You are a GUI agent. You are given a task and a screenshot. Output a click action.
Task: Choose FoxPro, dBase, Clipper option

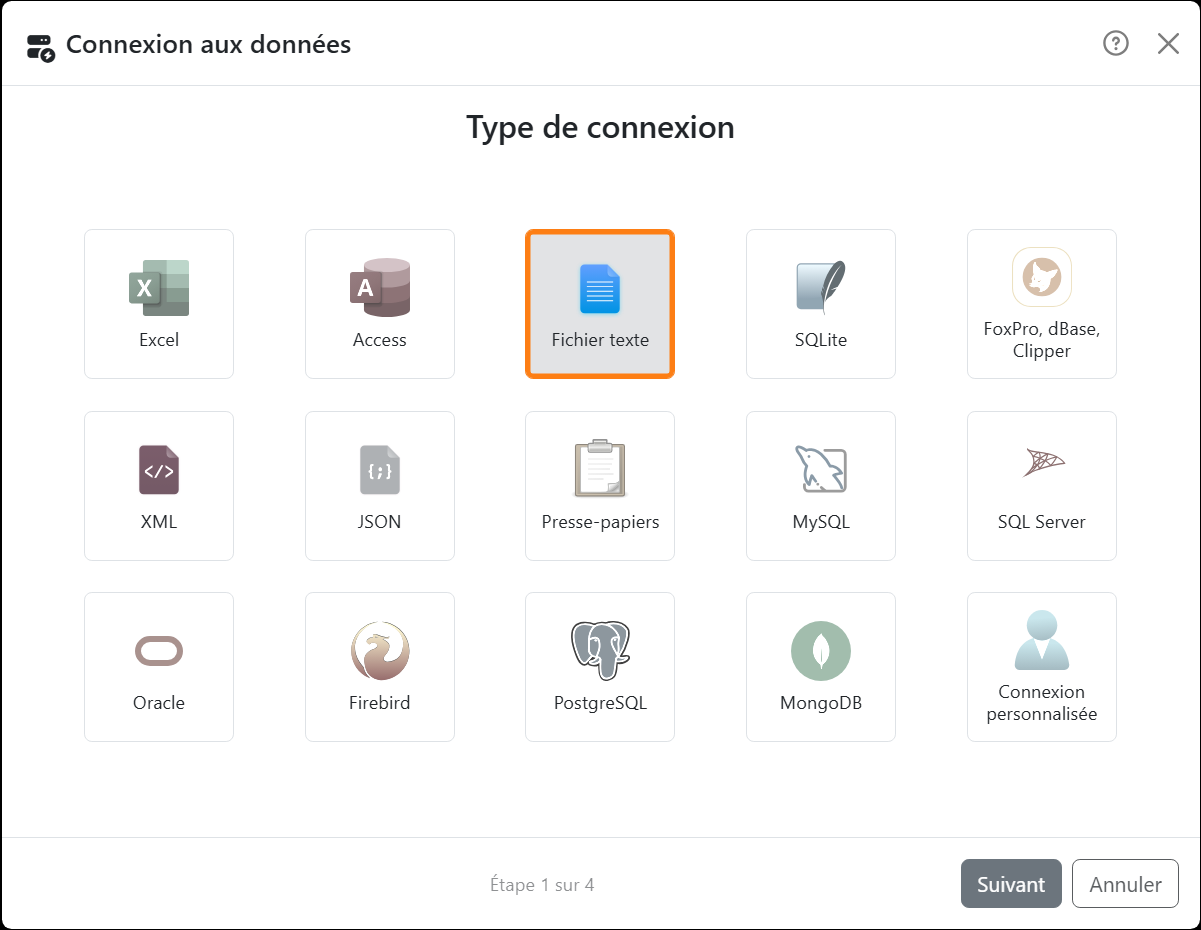coord(1042,304)
